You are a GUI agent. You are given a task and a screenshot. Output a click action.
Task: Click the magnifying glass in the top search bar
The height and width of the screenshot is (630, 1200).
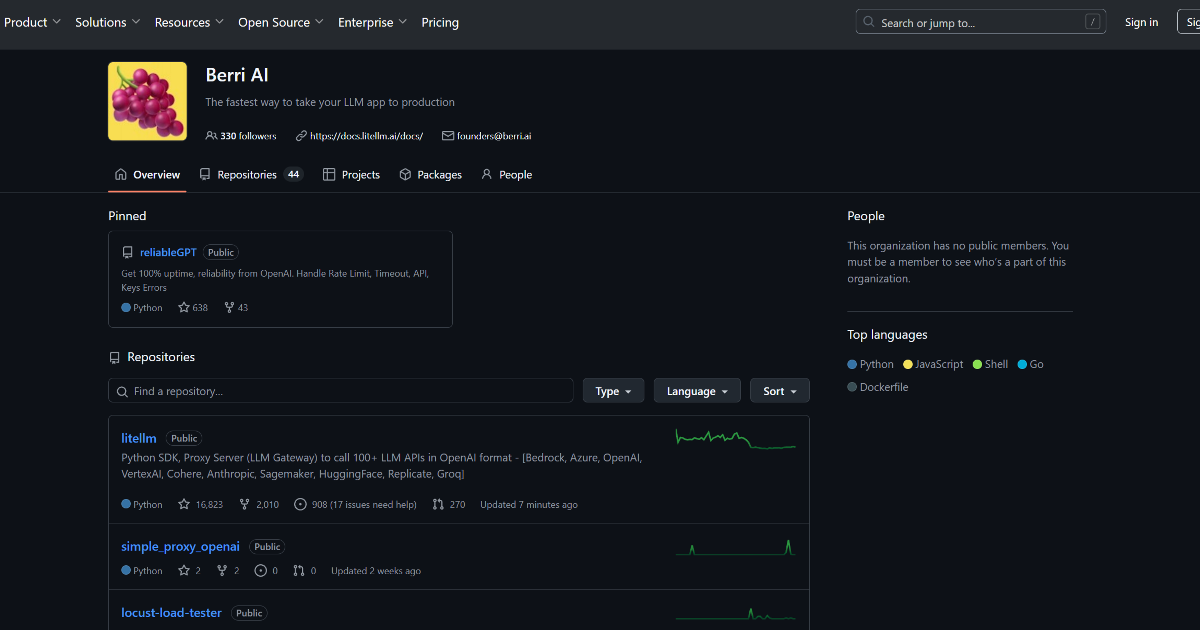(869, 21)
